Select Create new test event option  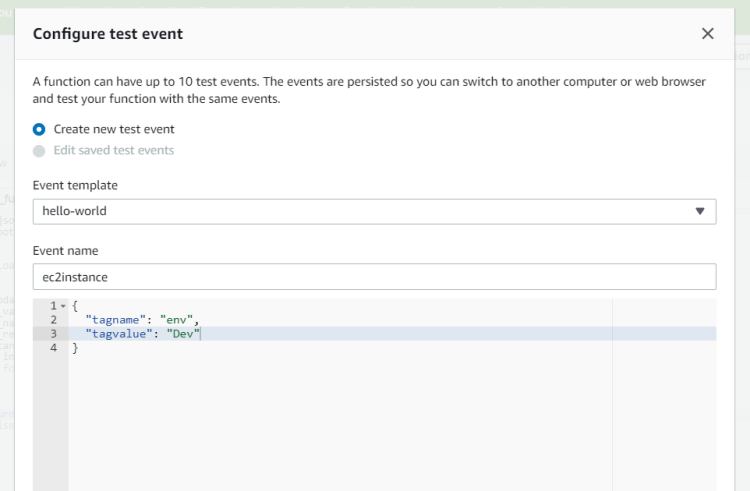point(39,129)
